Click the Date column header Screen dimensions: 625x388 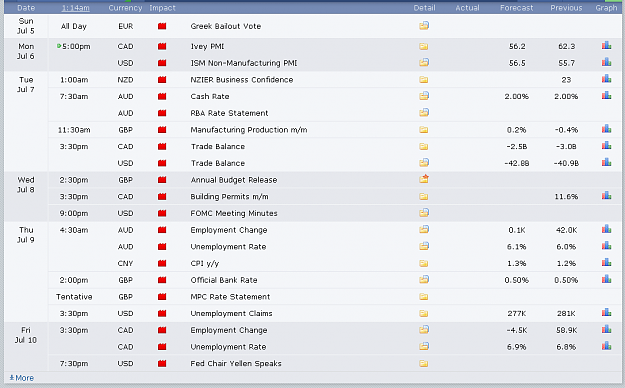click(26, 8)
